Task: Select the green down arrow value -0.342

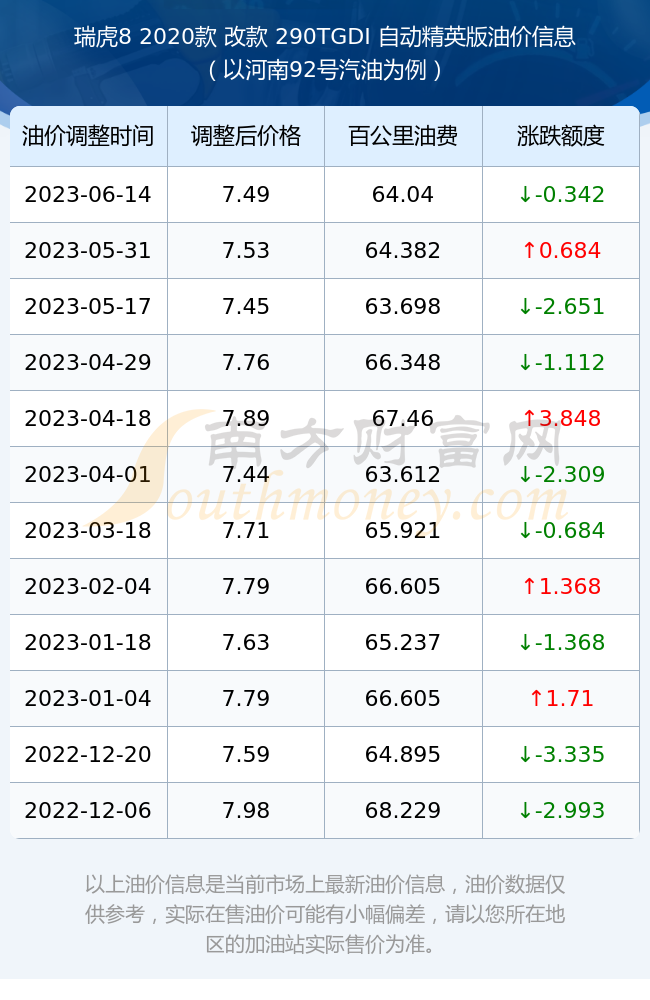Action: point(561,195)
